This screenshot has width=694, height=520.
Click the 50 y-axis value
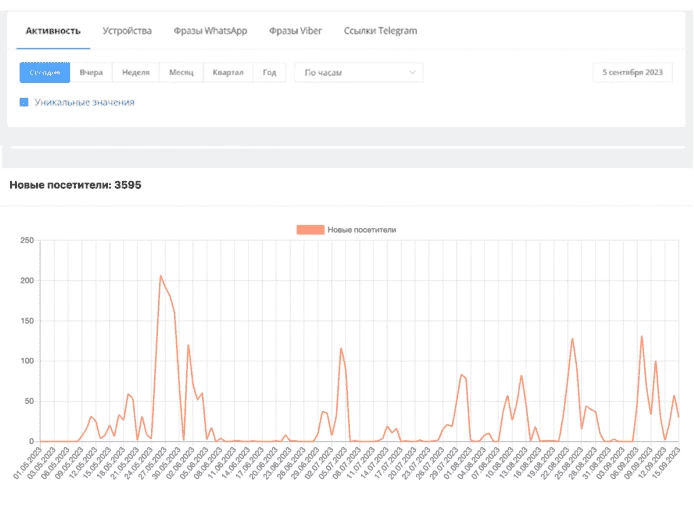coord(29,401)
